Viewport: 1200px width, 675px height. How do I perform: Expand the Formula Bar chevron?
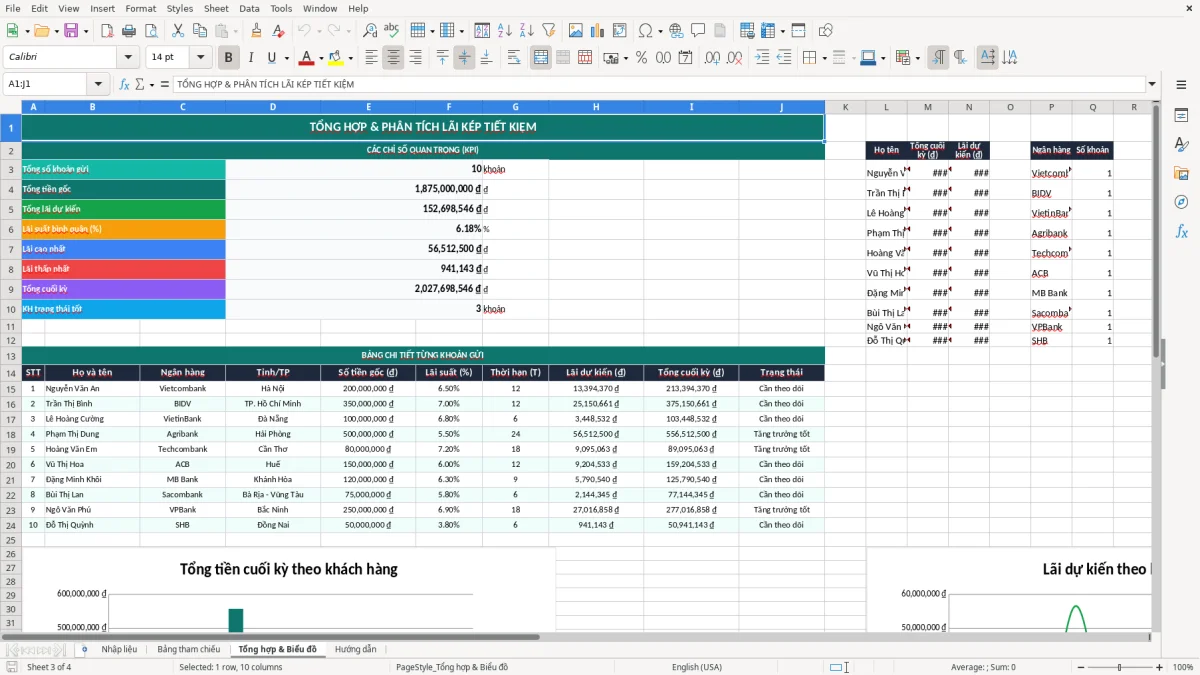coord(1152,84)
